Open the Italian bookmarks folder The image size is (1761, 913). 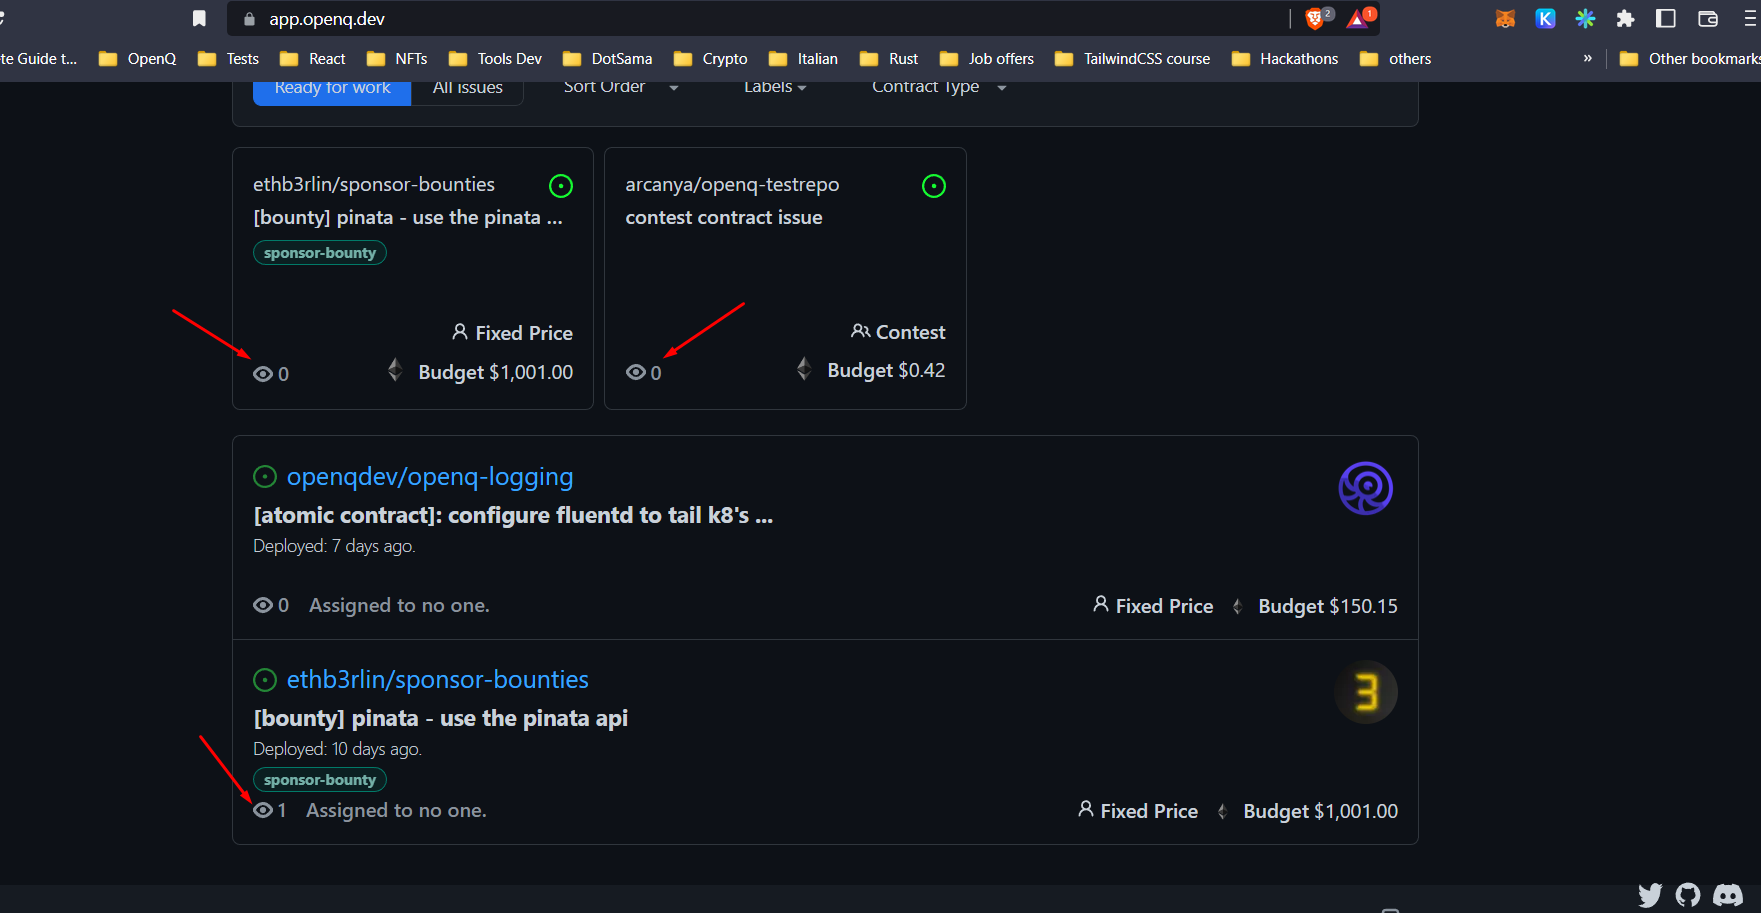(804, 59)
